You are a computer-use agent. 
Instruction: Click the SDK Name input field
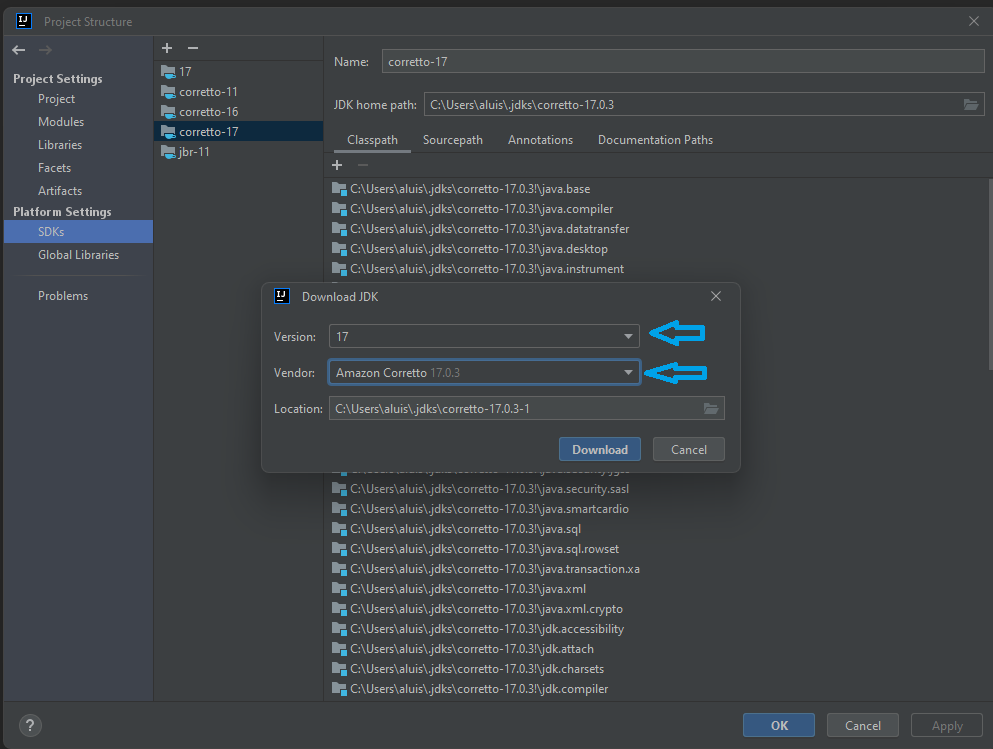point(683,61)
